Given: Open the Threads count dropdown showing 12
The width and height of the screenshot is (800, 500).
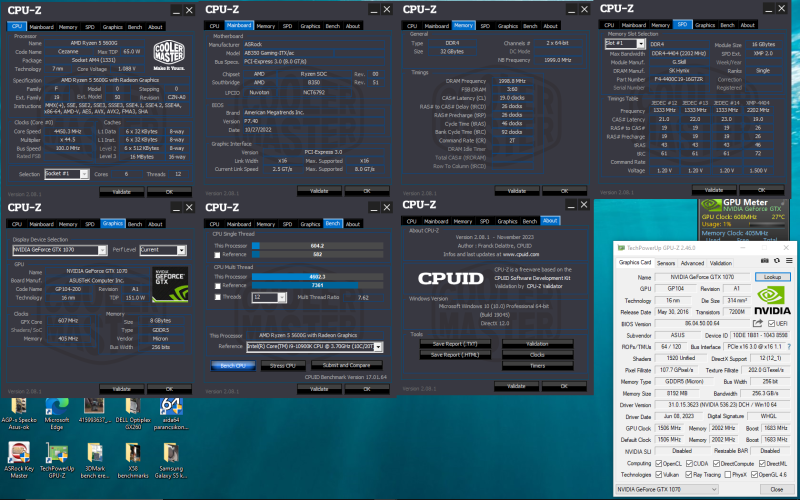Looking at the screenshot, I should 269,297.
